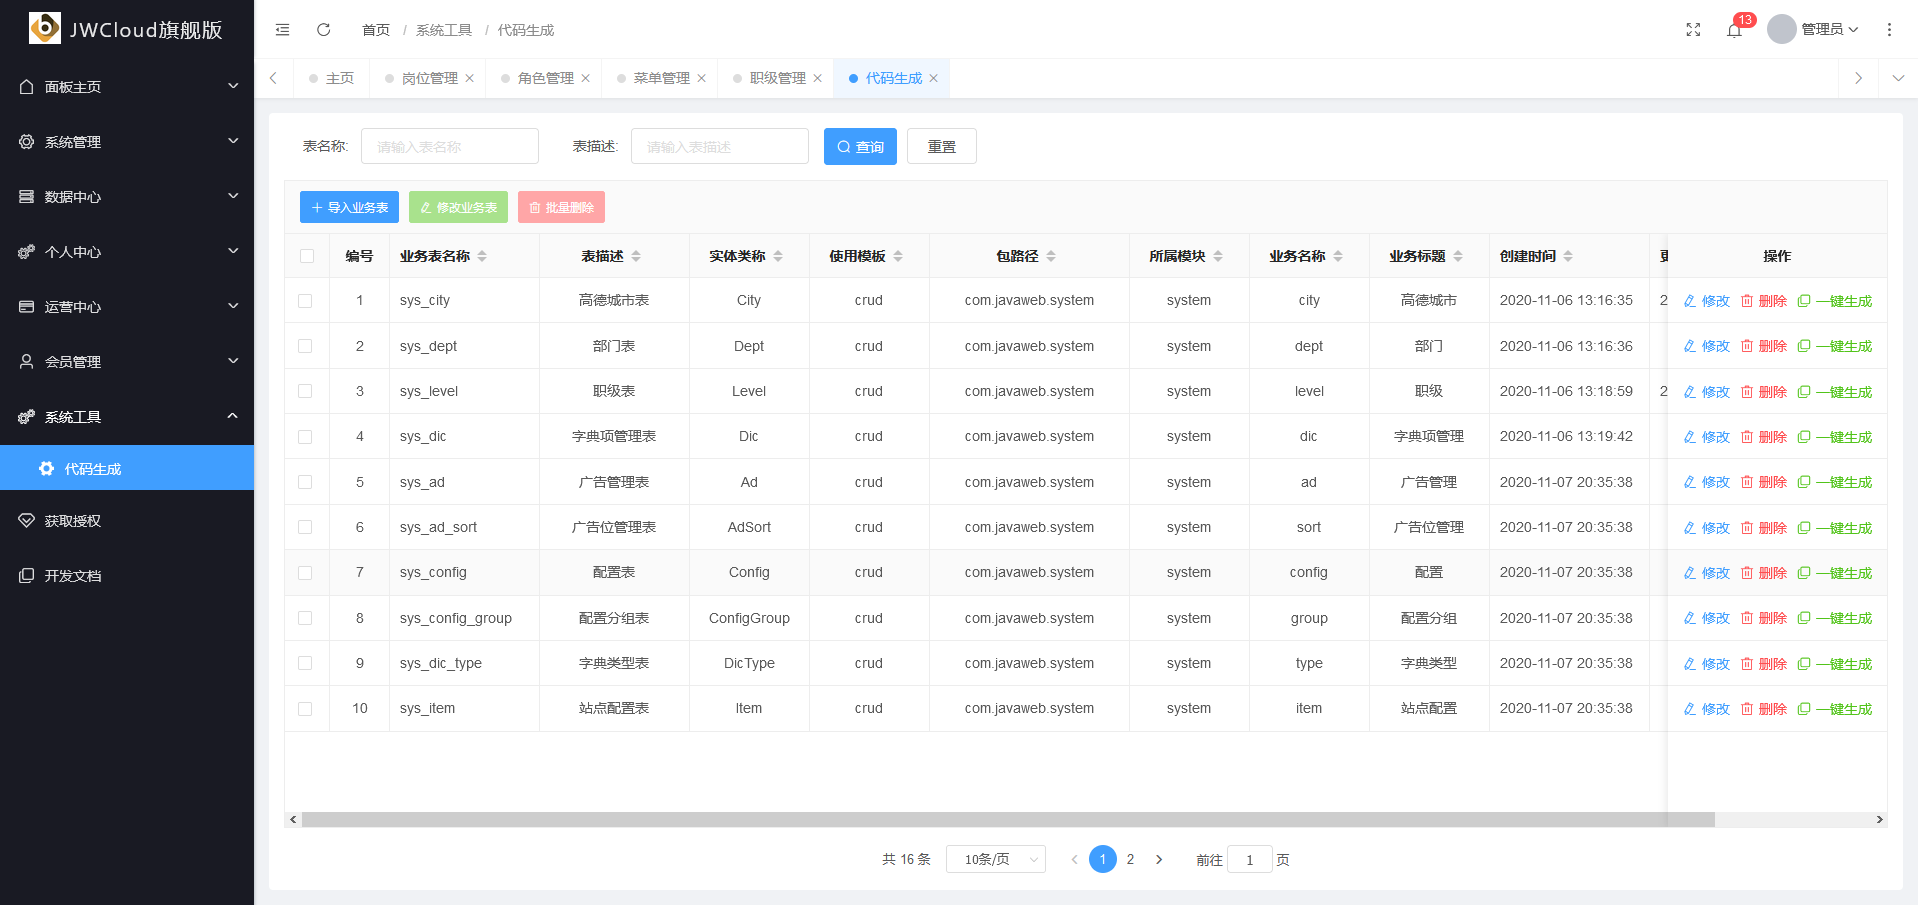1918x905 pixels.
Task: Generate code for sys_level with 一键生成
Action: coord(1835,392)
